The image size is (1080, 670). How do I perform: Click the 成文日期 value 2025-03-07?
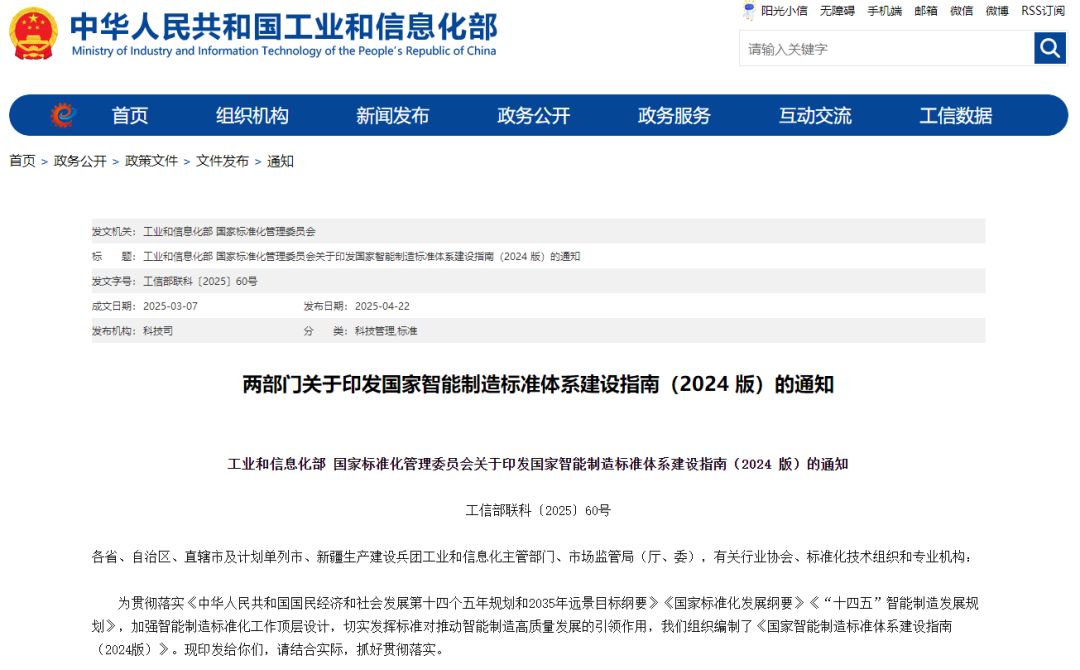point(170,306)
